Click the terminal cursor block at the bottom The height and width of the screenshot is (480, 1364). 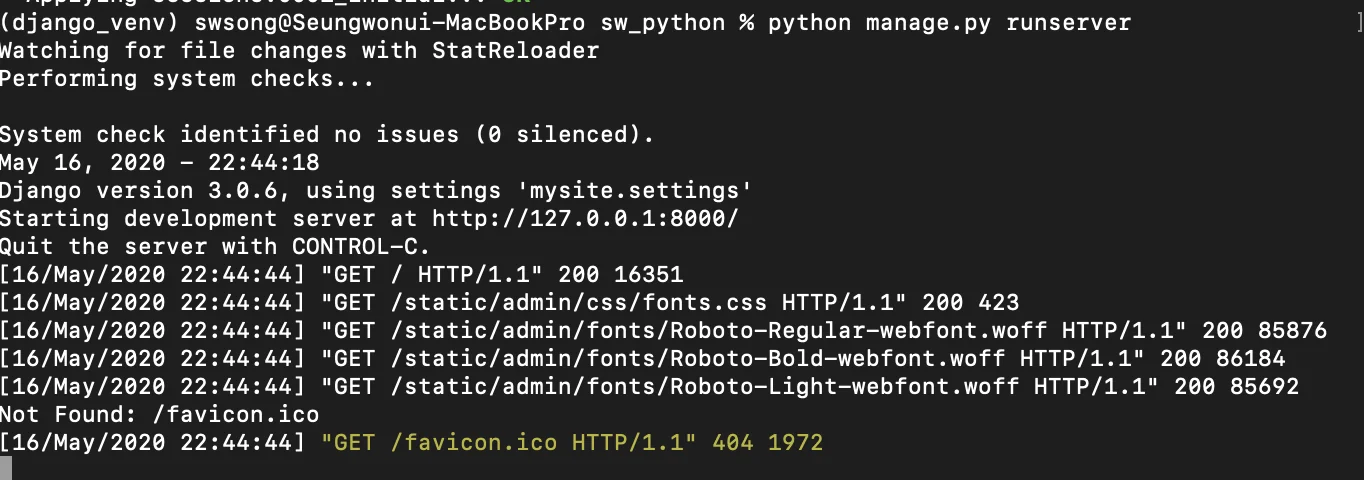(x=6, y=468)
